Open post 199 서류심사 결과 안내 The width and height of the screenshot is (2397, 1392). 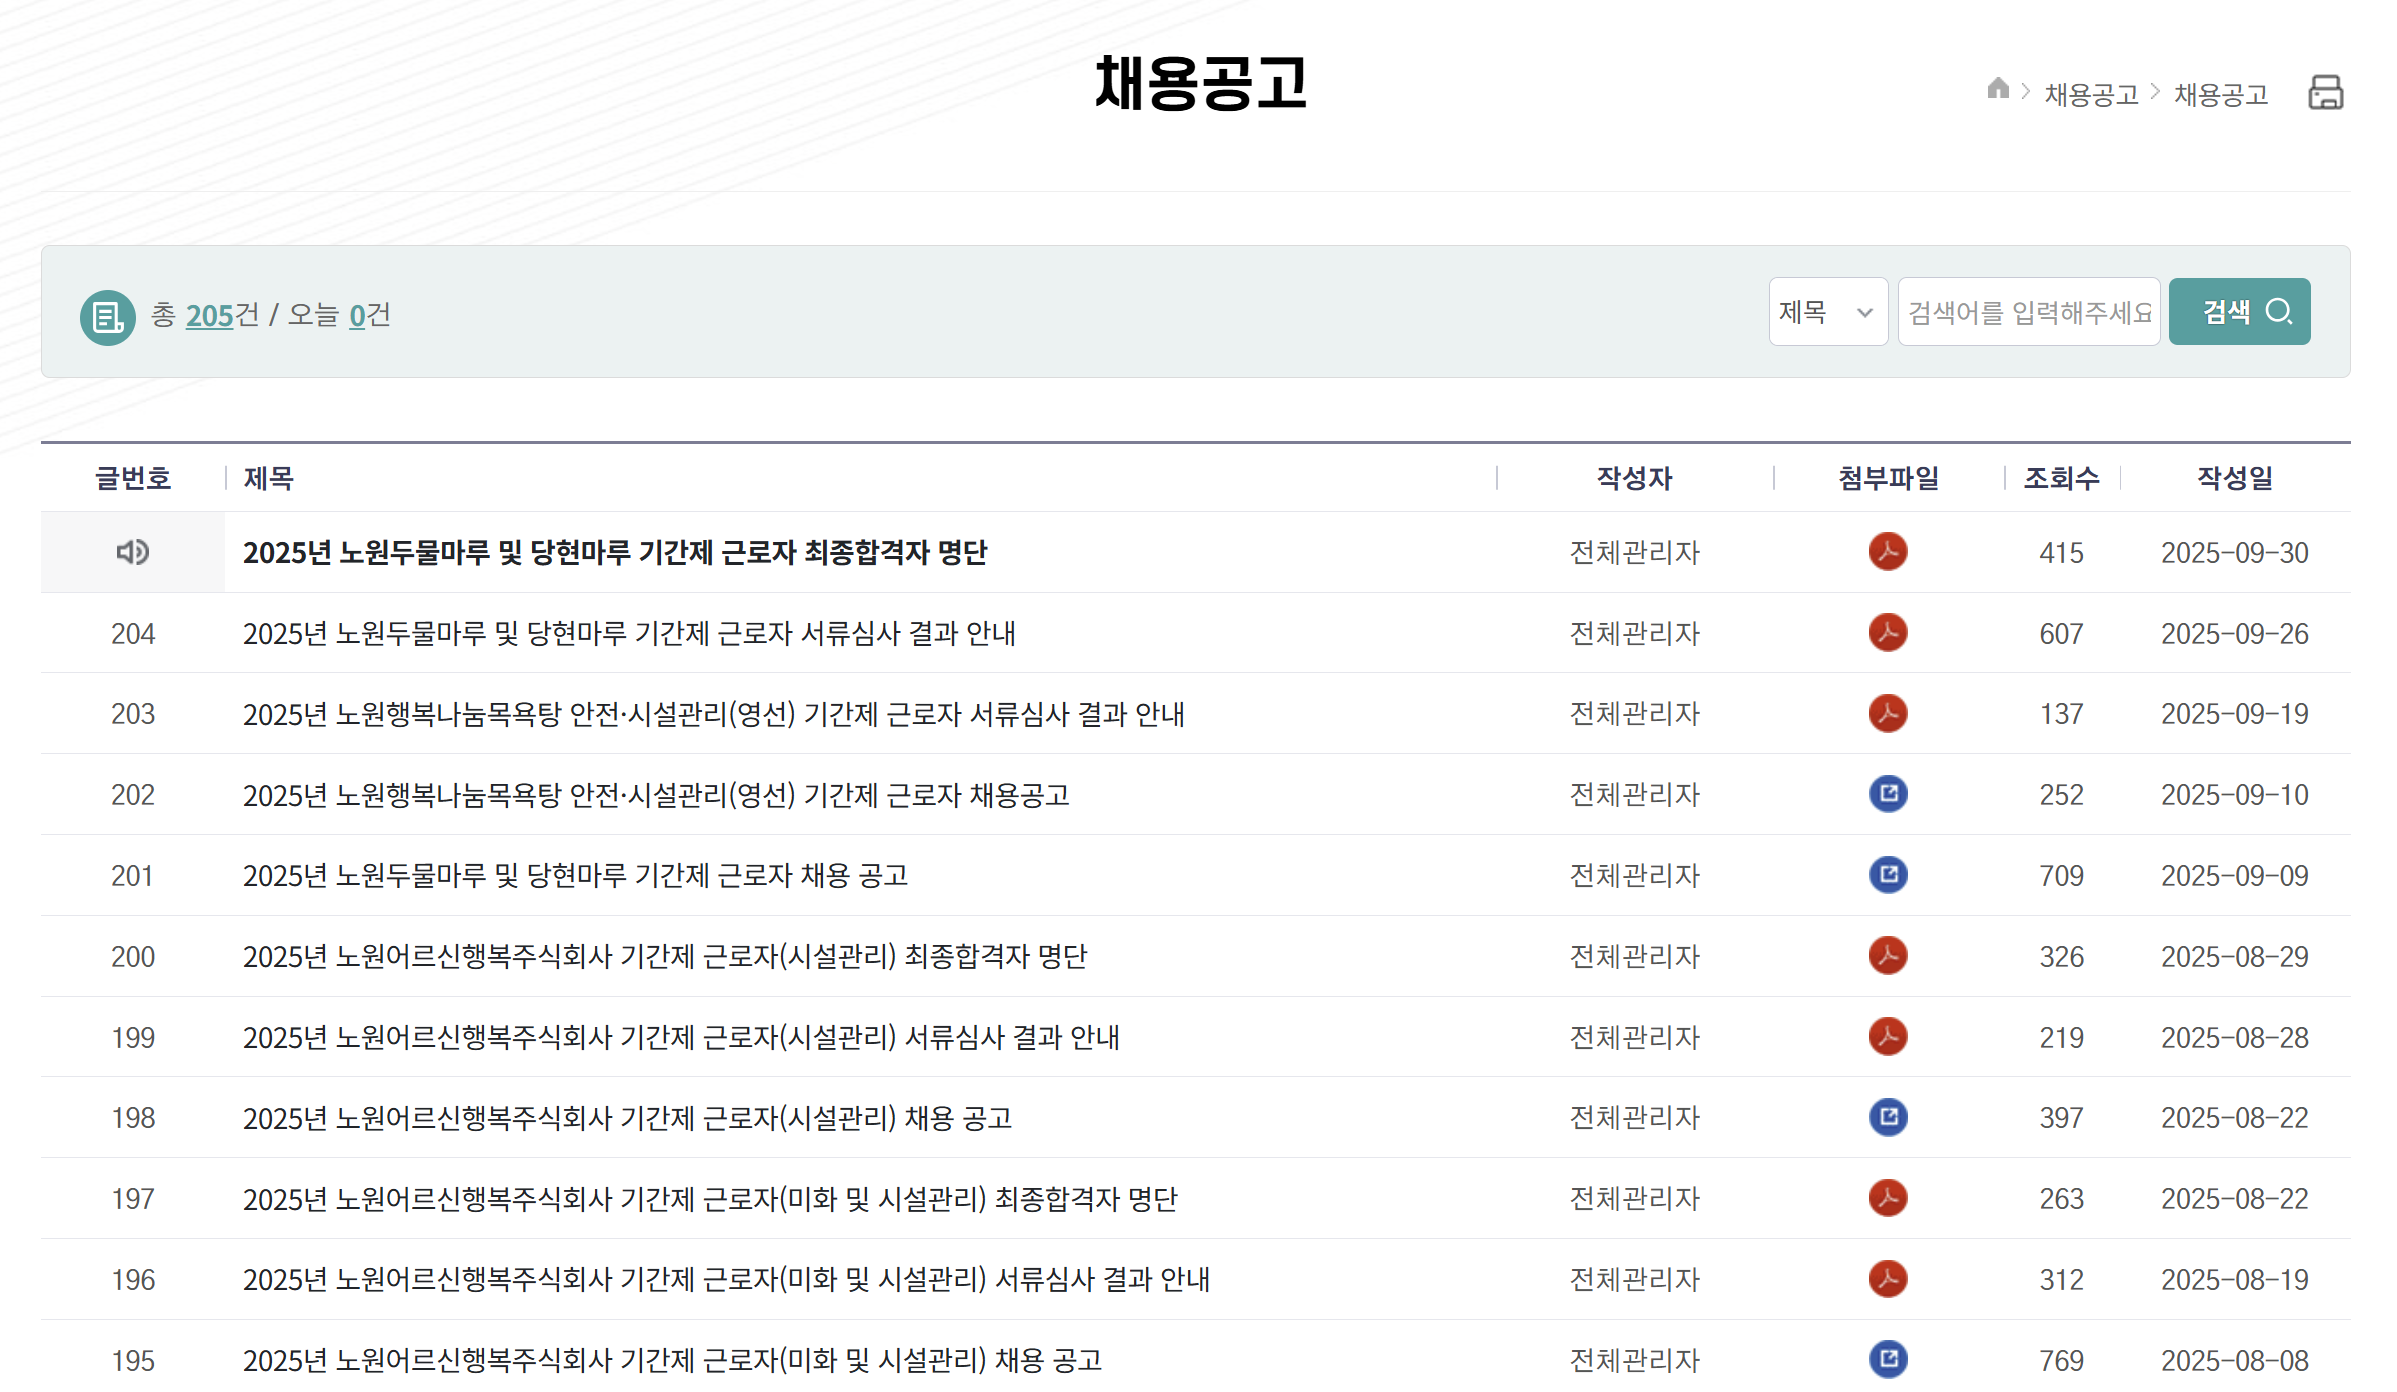(x=680, y=1037)
